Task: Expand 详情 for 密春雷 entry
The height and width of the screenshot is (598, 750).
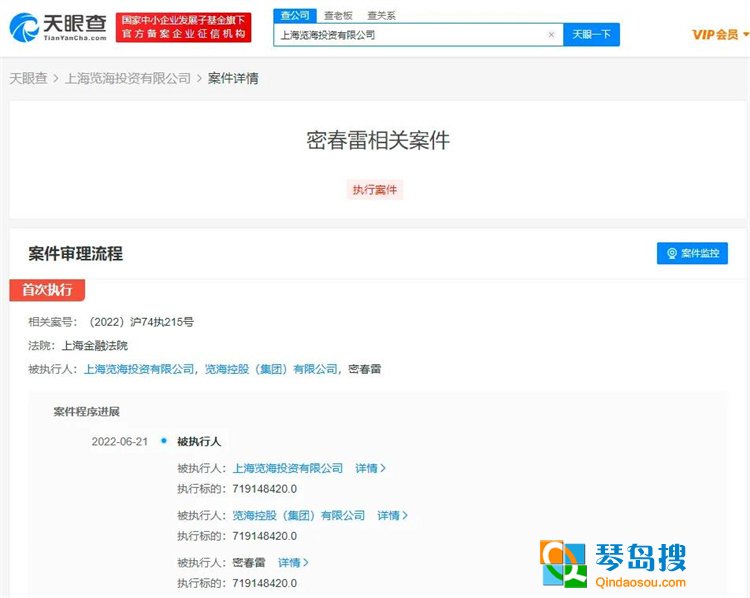Action: coord(293,563)
